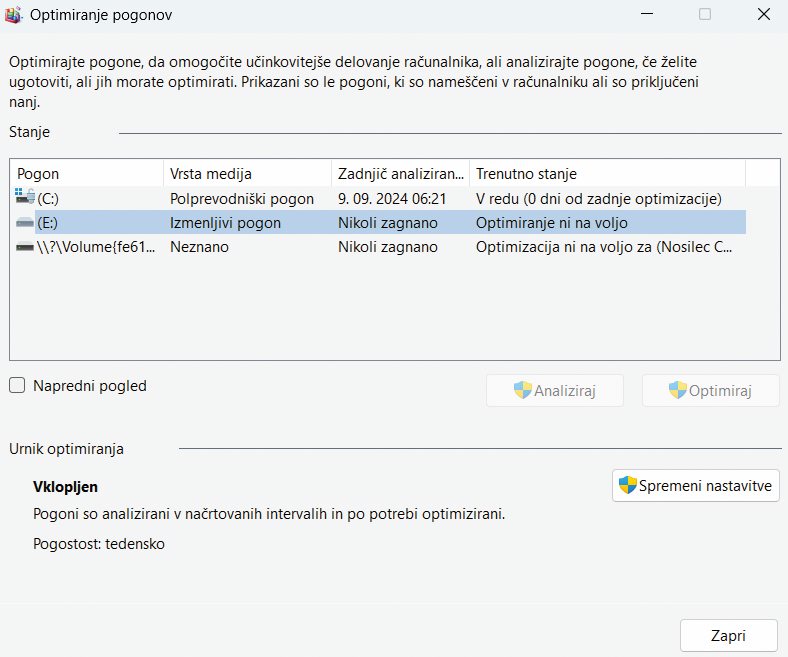This screenshot has width=788, height=657.
Task: Click the E: removable drive icon
Action: point(25,222)
